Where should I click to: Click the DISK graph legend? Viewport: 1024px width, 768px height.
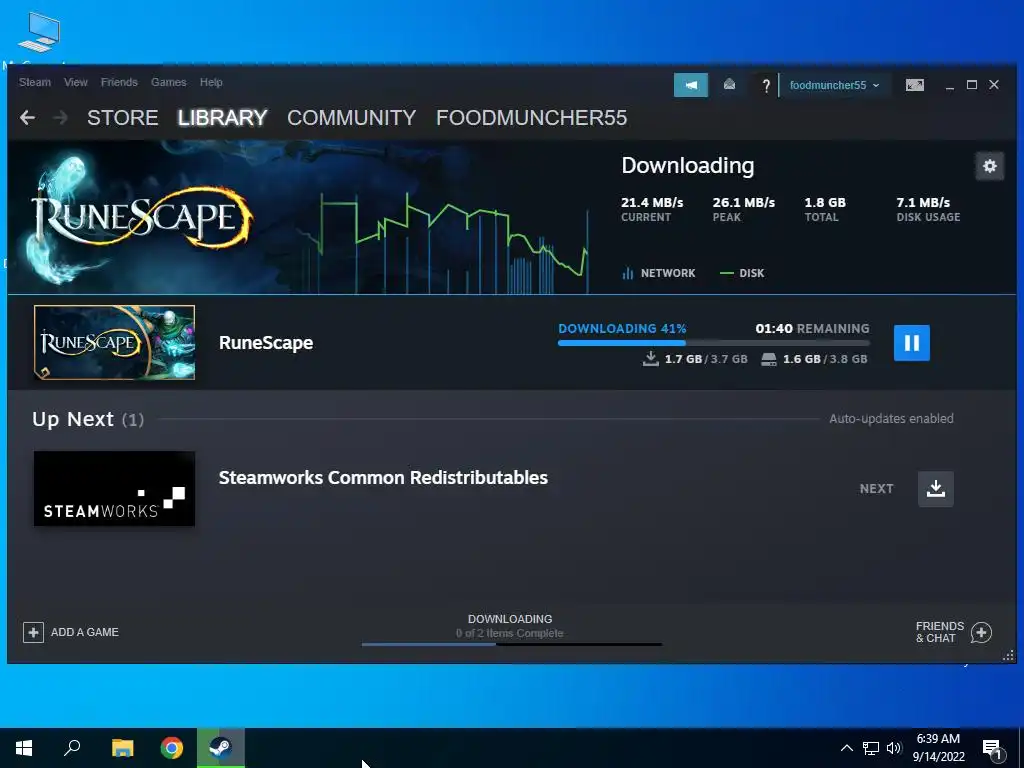click(742, 273)
